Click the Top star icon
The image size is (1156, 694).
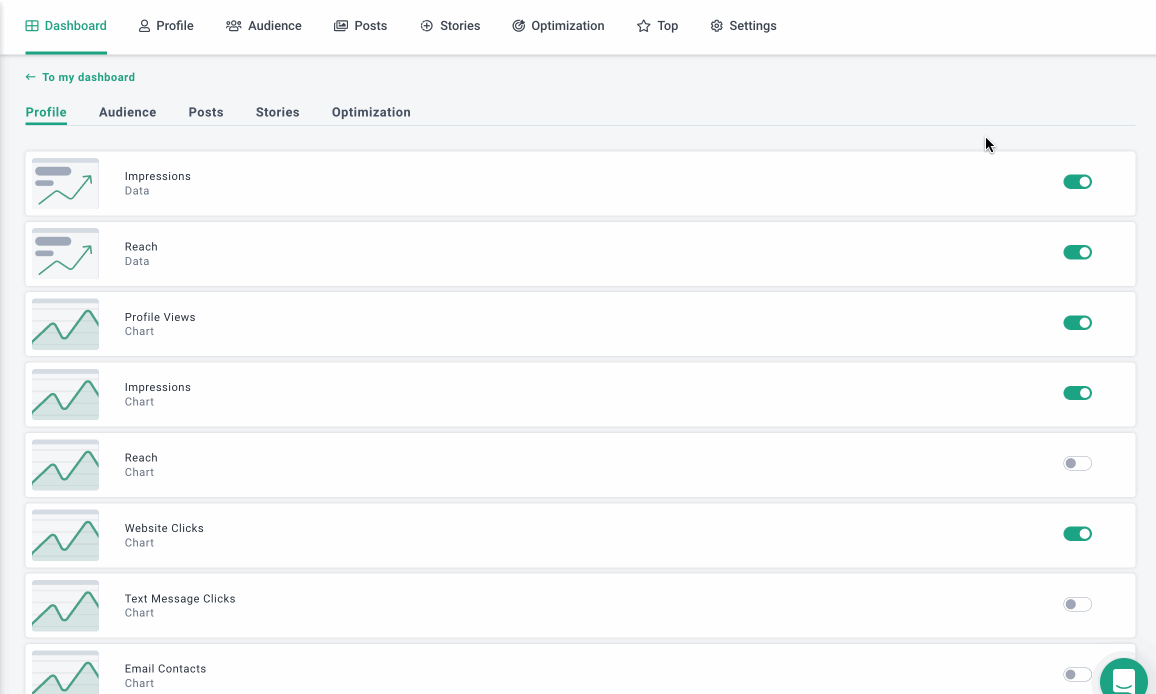(644, 26)
